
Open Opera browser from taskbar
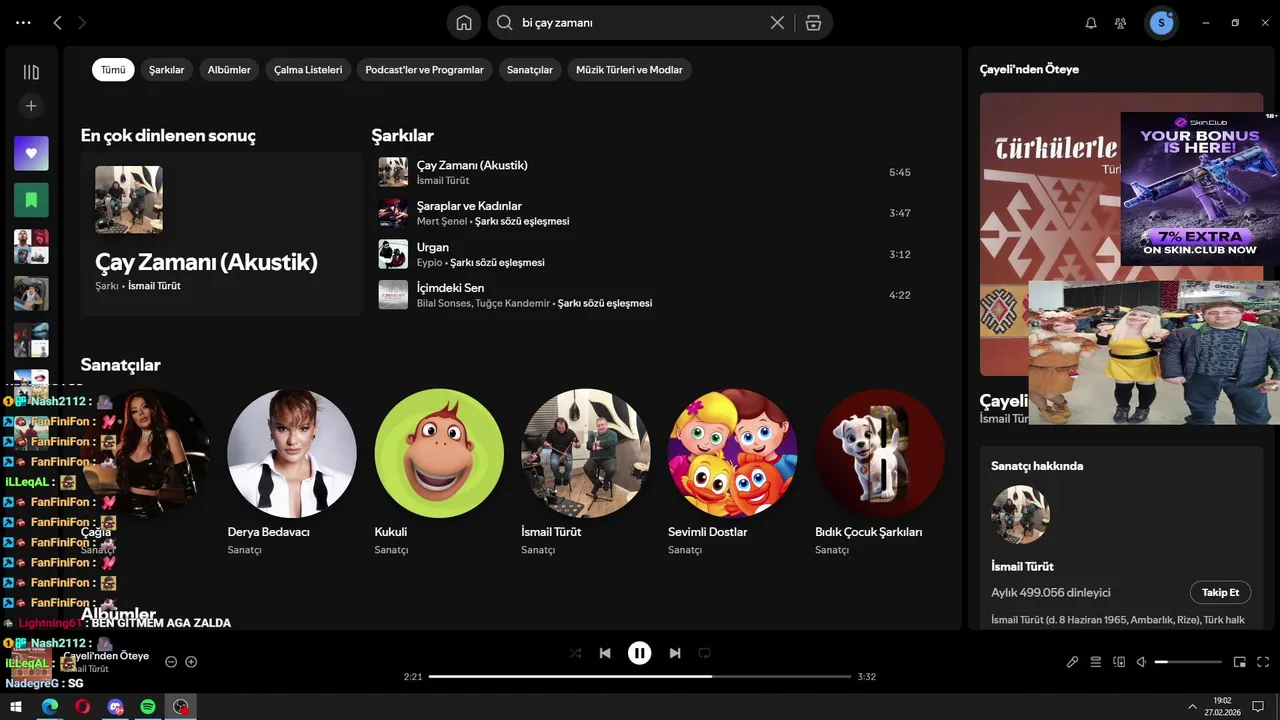point(82,707)
